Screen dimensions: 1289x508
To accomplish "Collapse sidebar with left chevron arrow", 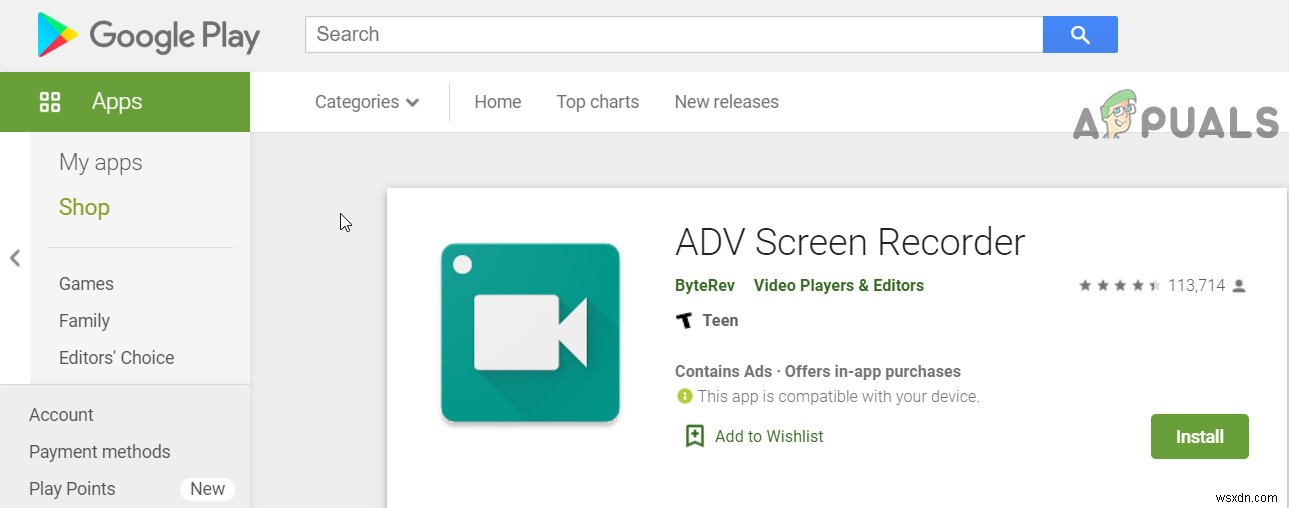I will point(15,258).
